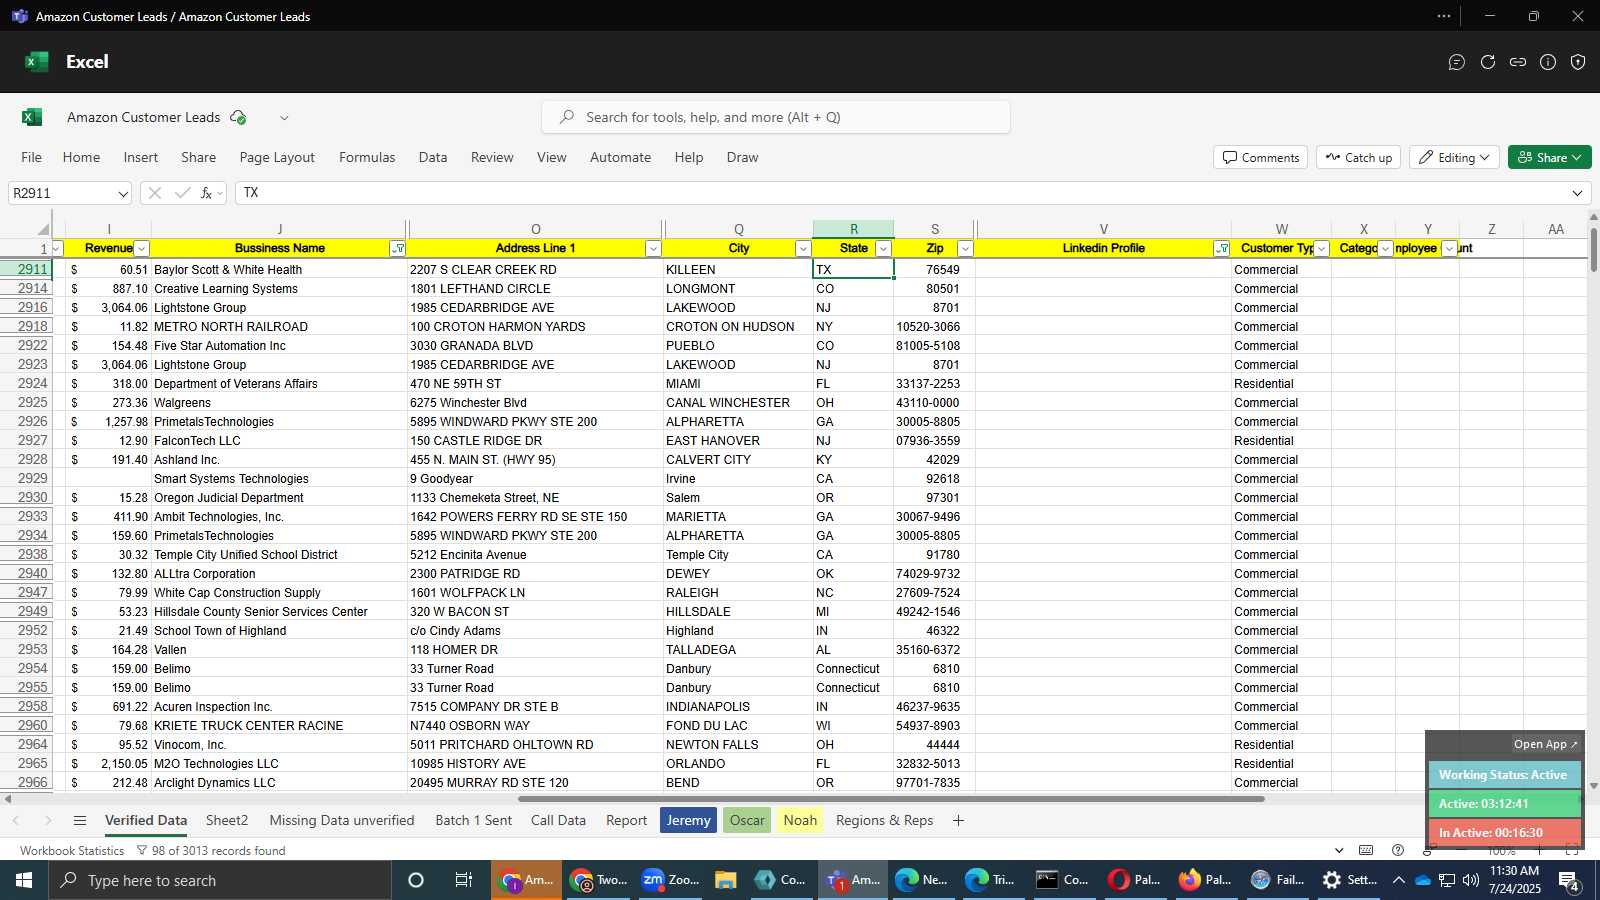
Task: Open the more options ellipsis in title bar
Action: [1444, 16]
